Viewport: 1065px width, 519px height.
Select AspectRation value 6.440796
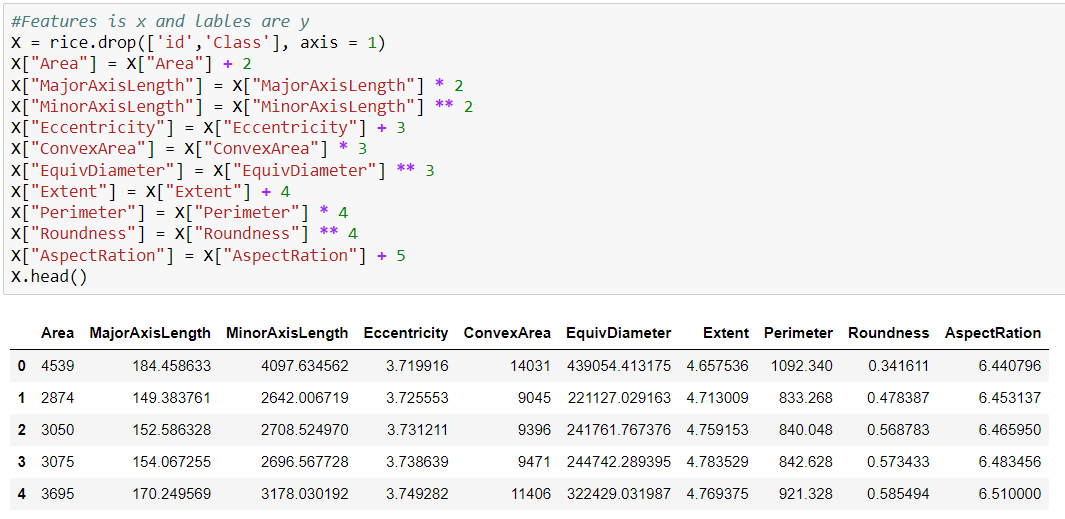click(1010, 366)
